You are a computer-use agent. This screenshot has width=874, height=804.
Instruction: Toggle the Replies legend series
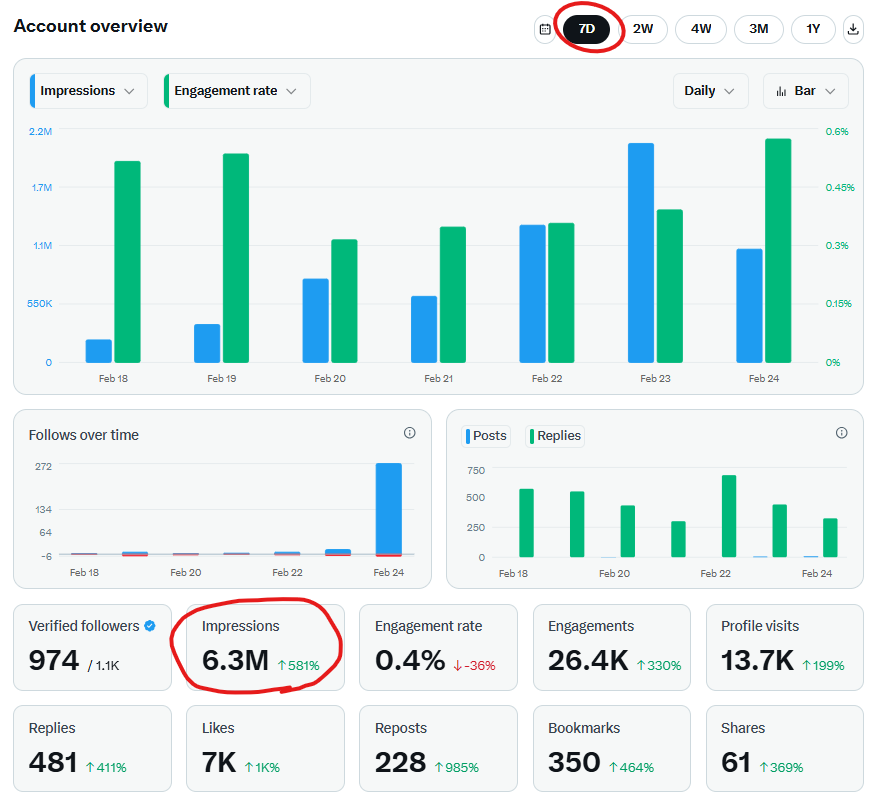555,435
